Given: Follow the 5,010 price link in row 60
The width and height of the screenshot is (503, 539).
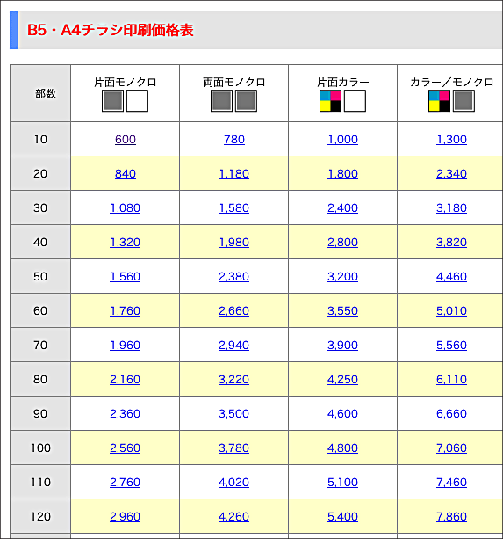Looking at the screenshot, I should [451, 311].
